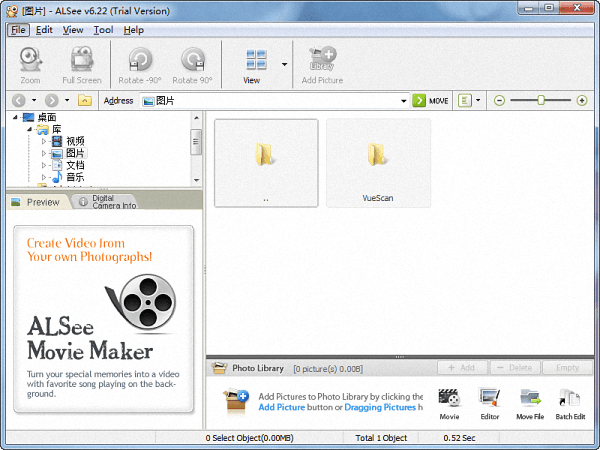Rotate the picture -90 degrees
Image resolution: width=600 pixels, height=450 pixels.
[x=140, y=64]
